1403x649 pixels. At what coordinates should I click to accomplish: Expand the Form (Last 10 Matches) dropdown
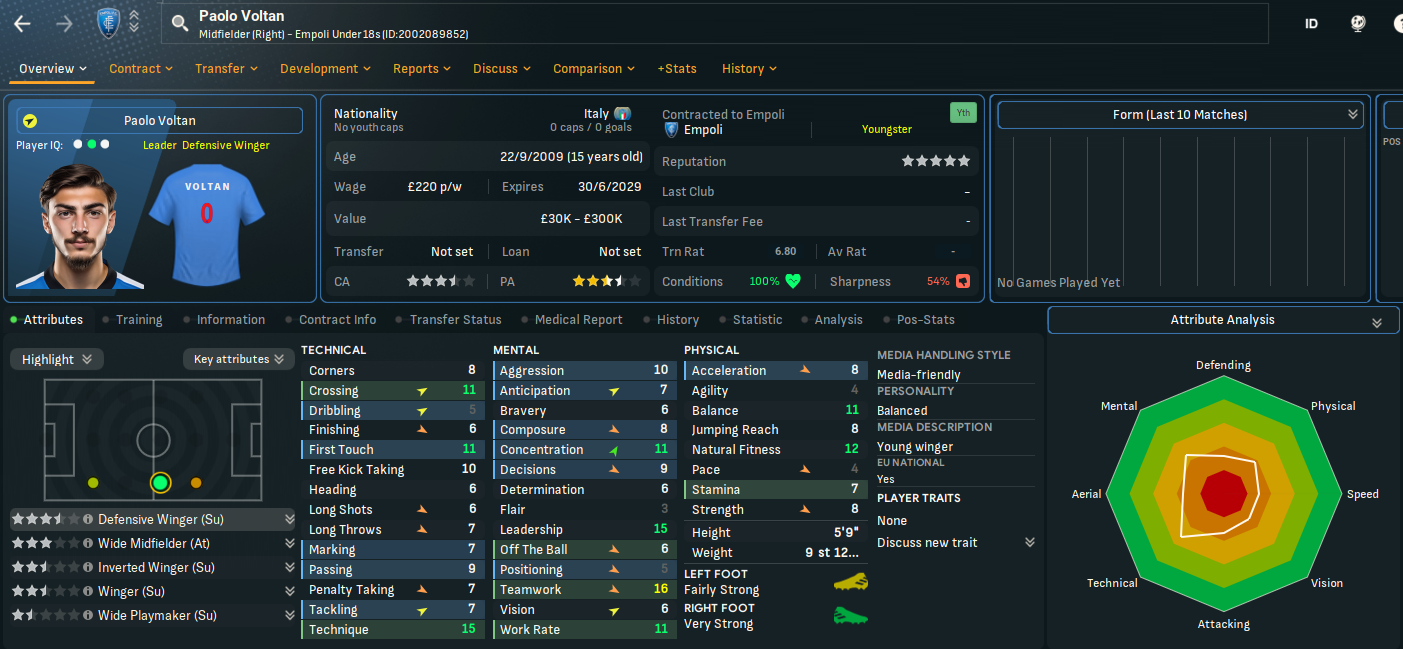pos(1180,115)
